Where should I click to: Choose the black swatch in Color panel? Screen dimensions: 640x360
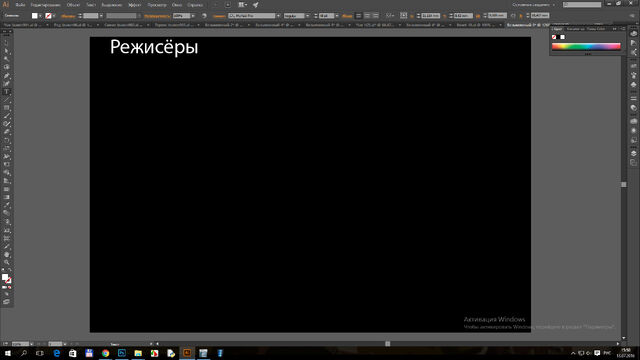point(558,37)
